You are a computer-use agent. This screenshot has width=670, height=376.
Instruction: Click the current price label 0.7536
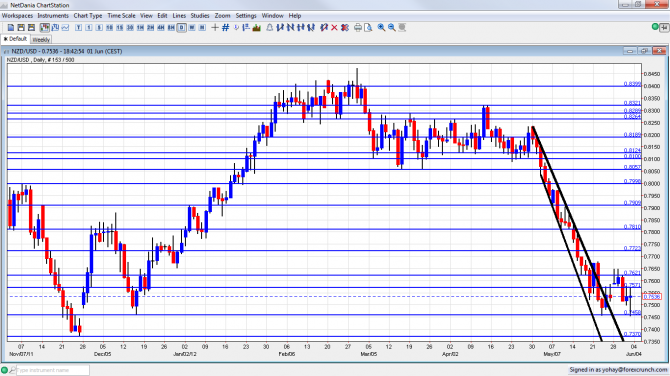pyautogui.click(x=652, y=297)
